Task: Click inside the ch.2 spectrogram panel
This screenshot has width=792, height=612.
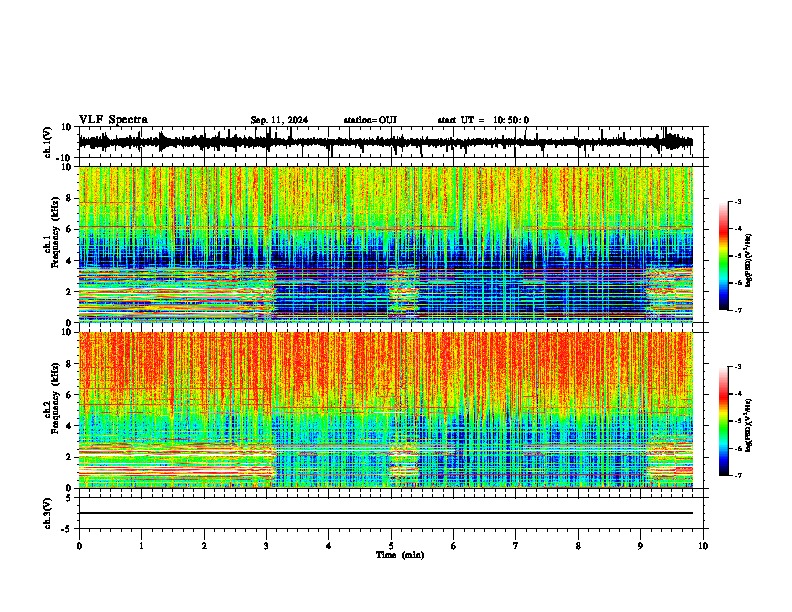Action: pos(385,410)
